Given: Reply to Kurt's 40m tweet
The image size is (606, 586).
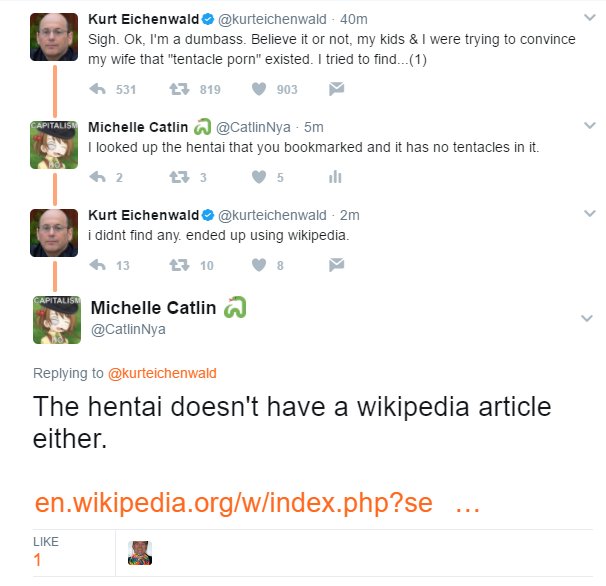Looking at the screenshot, I should 97,89.
